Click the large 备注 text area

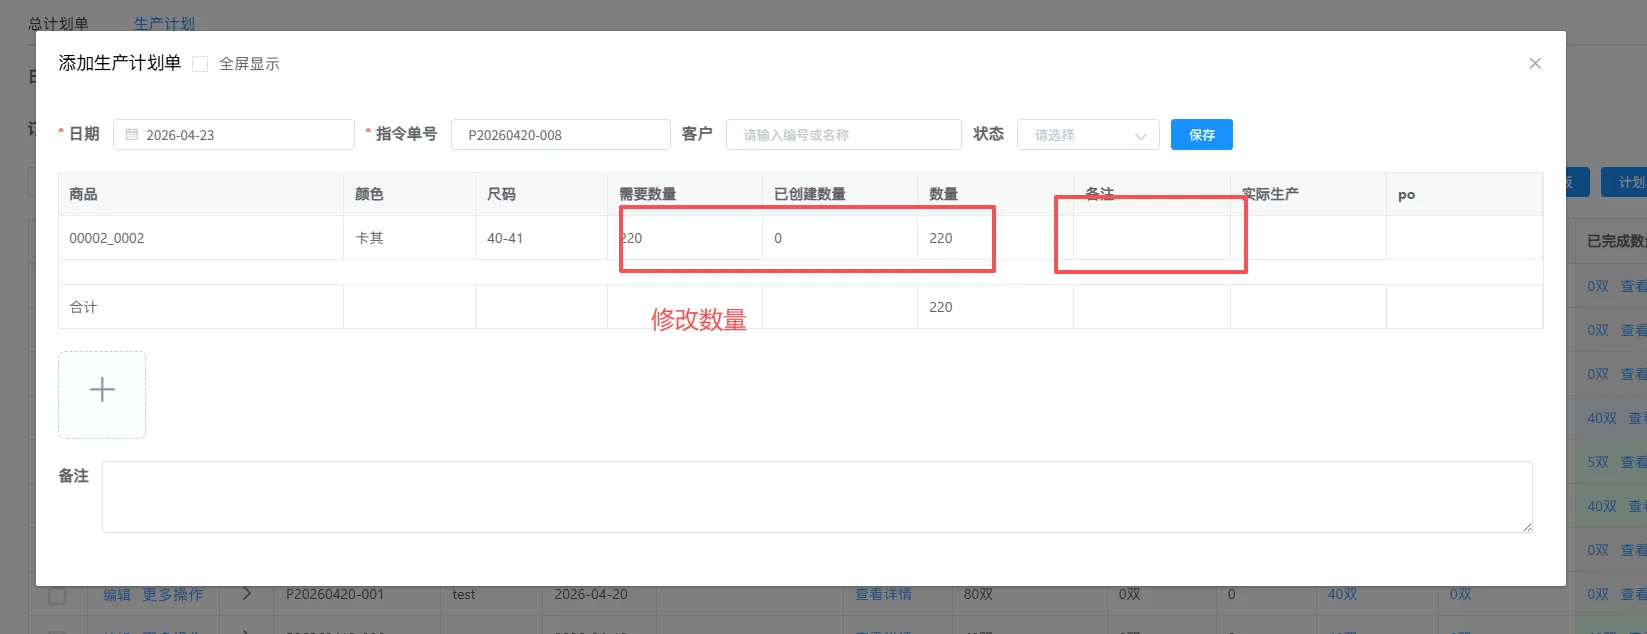click(816, 496)
